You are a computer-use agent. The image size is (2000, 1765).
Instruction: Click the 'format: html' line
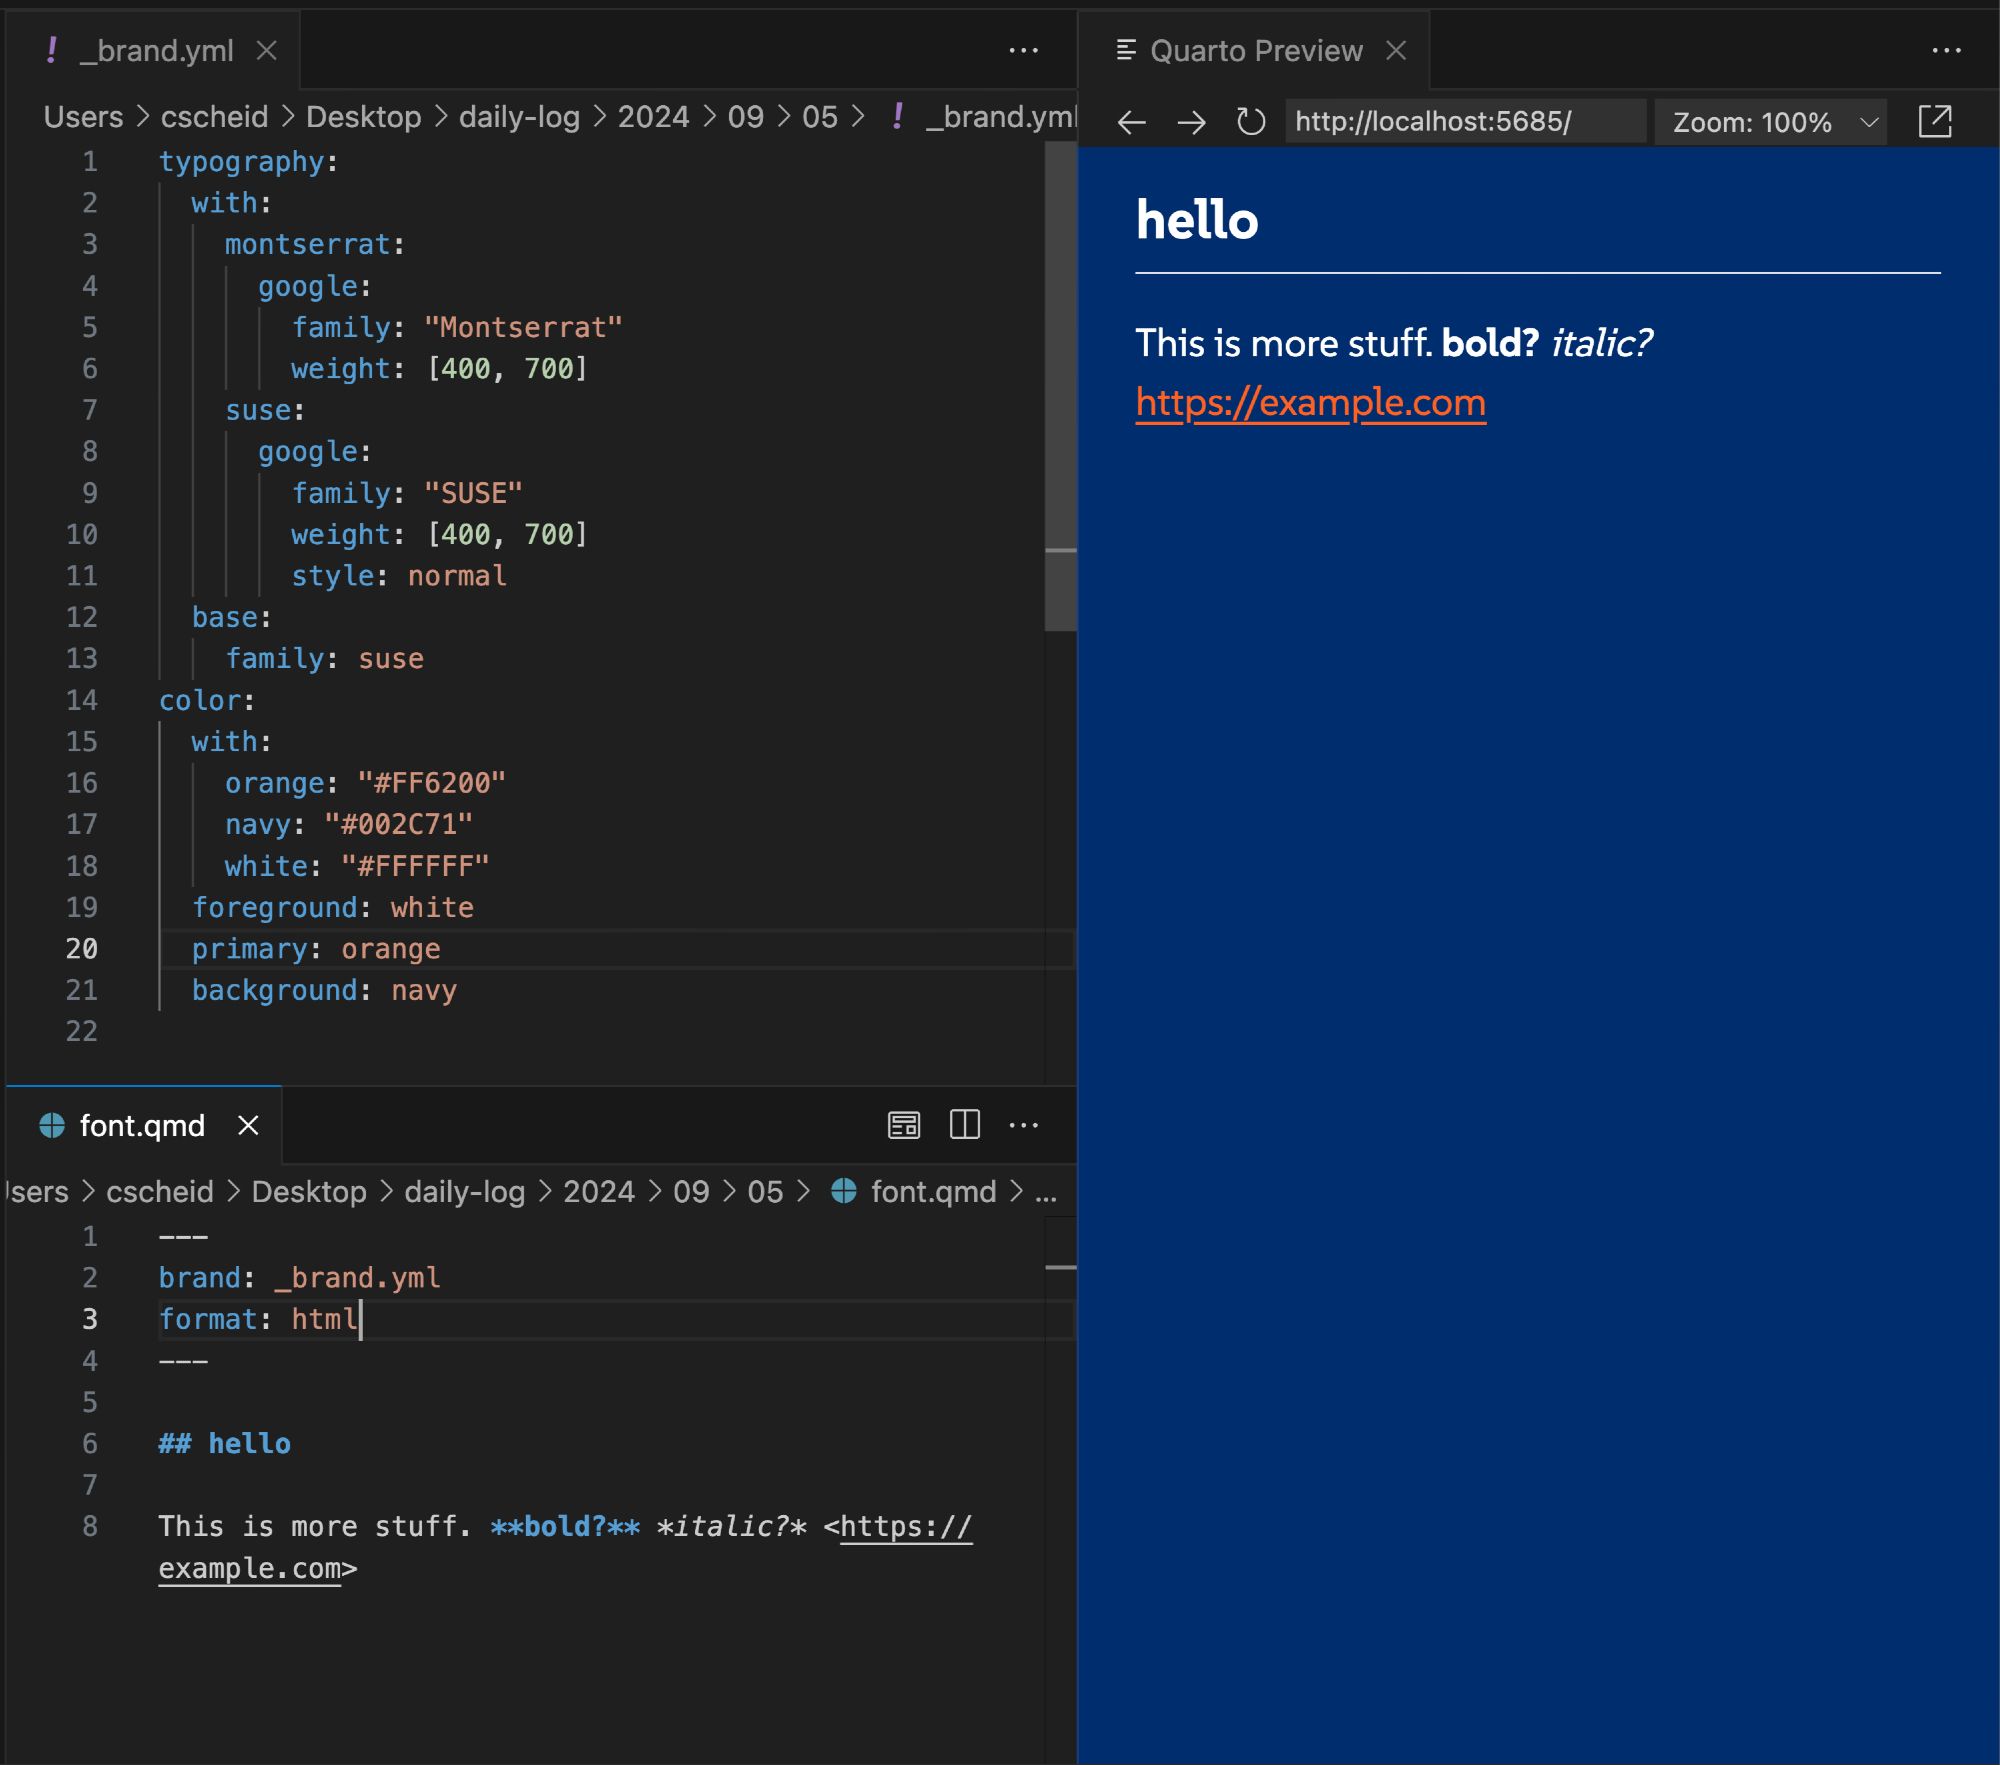point(258,1319)
